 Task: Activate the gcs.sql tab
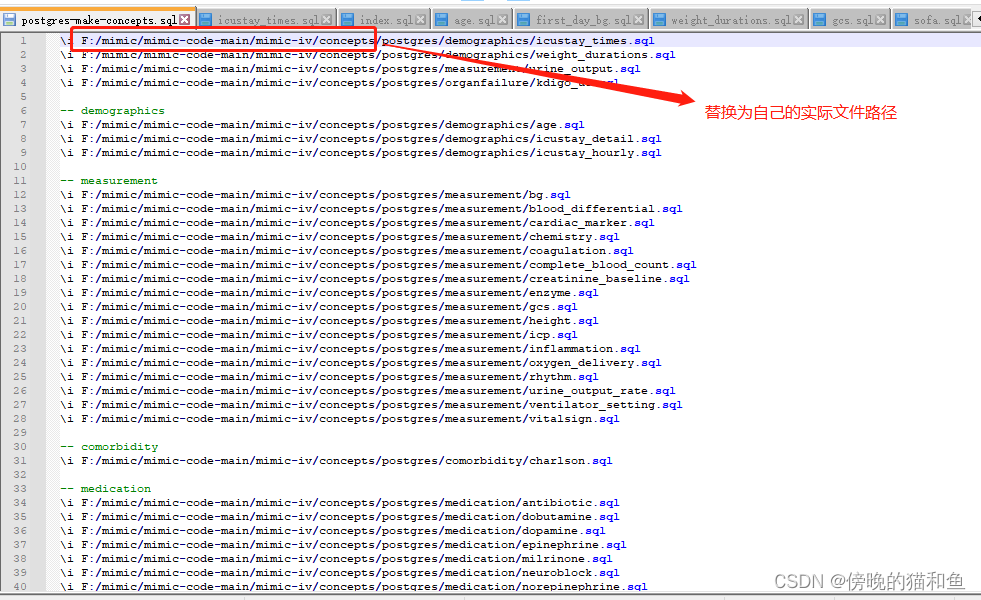(x=850, y=20)
